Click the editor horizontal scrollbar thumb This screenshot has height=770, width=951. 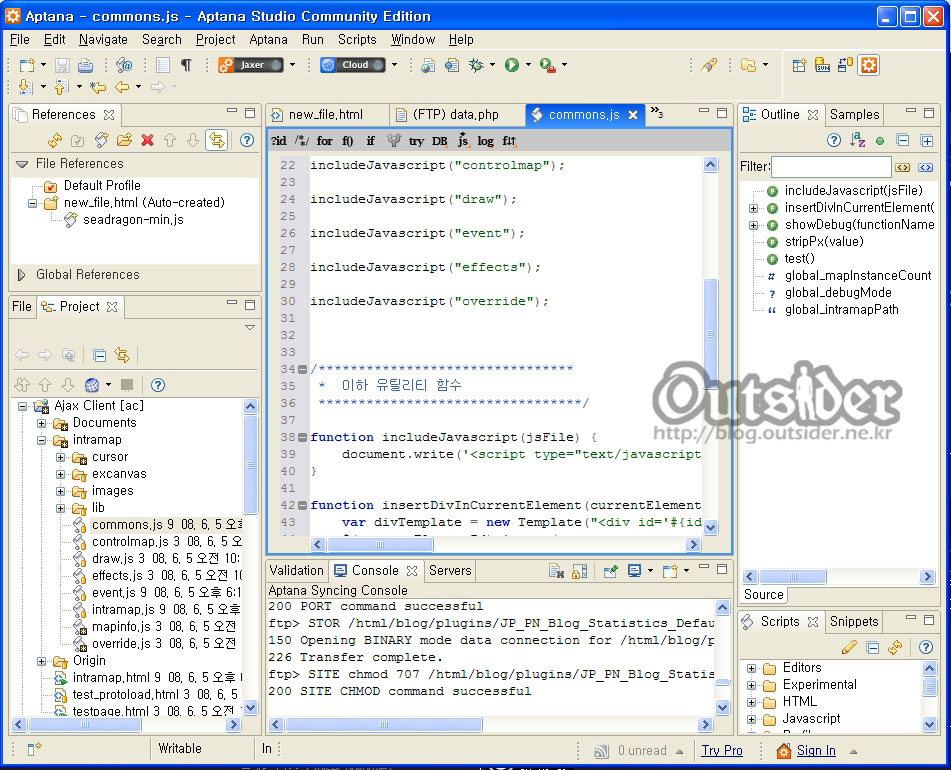tap(380, 544)
